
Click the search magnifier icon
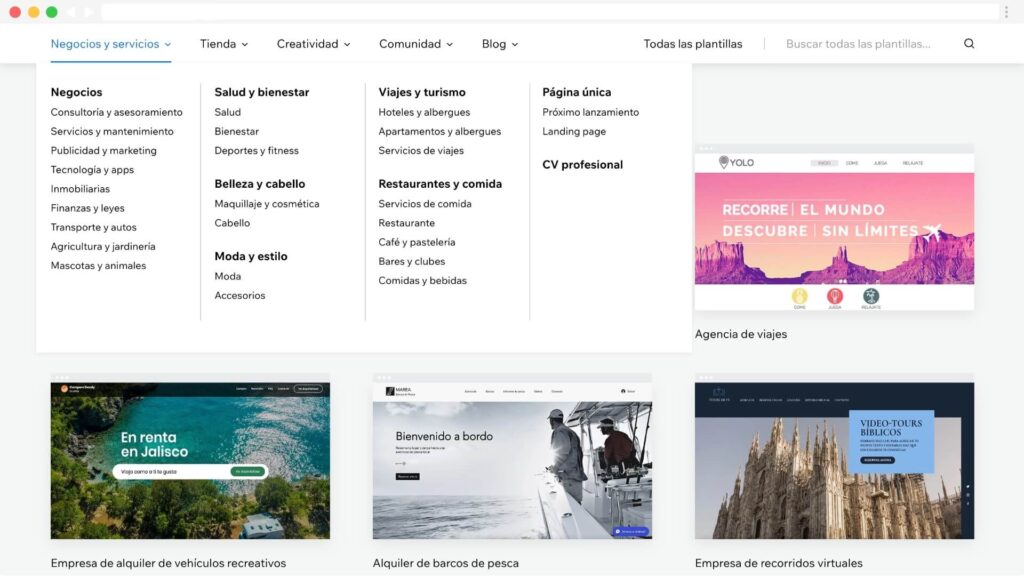point(968,44)
